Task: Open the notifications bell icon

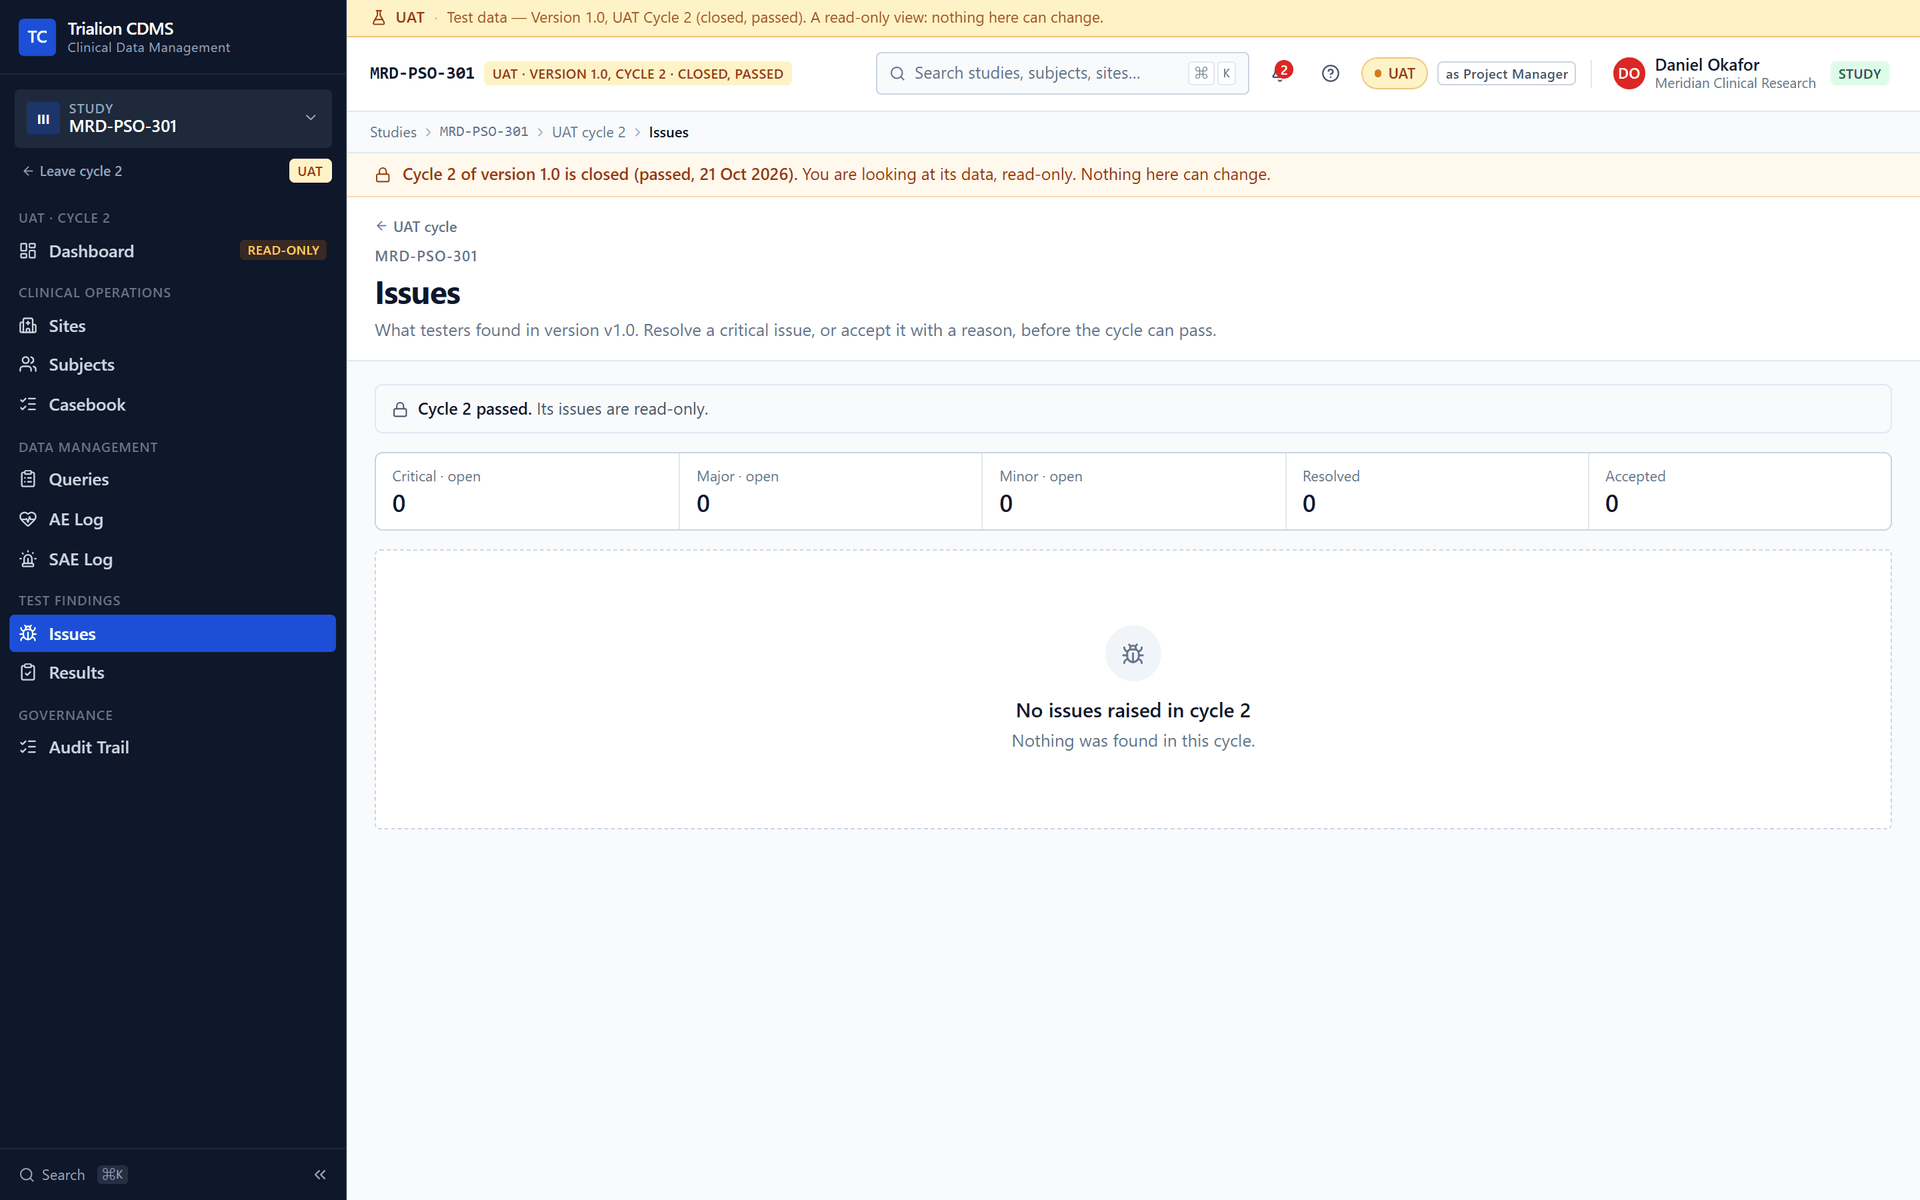Action: tap(1280, 73)
